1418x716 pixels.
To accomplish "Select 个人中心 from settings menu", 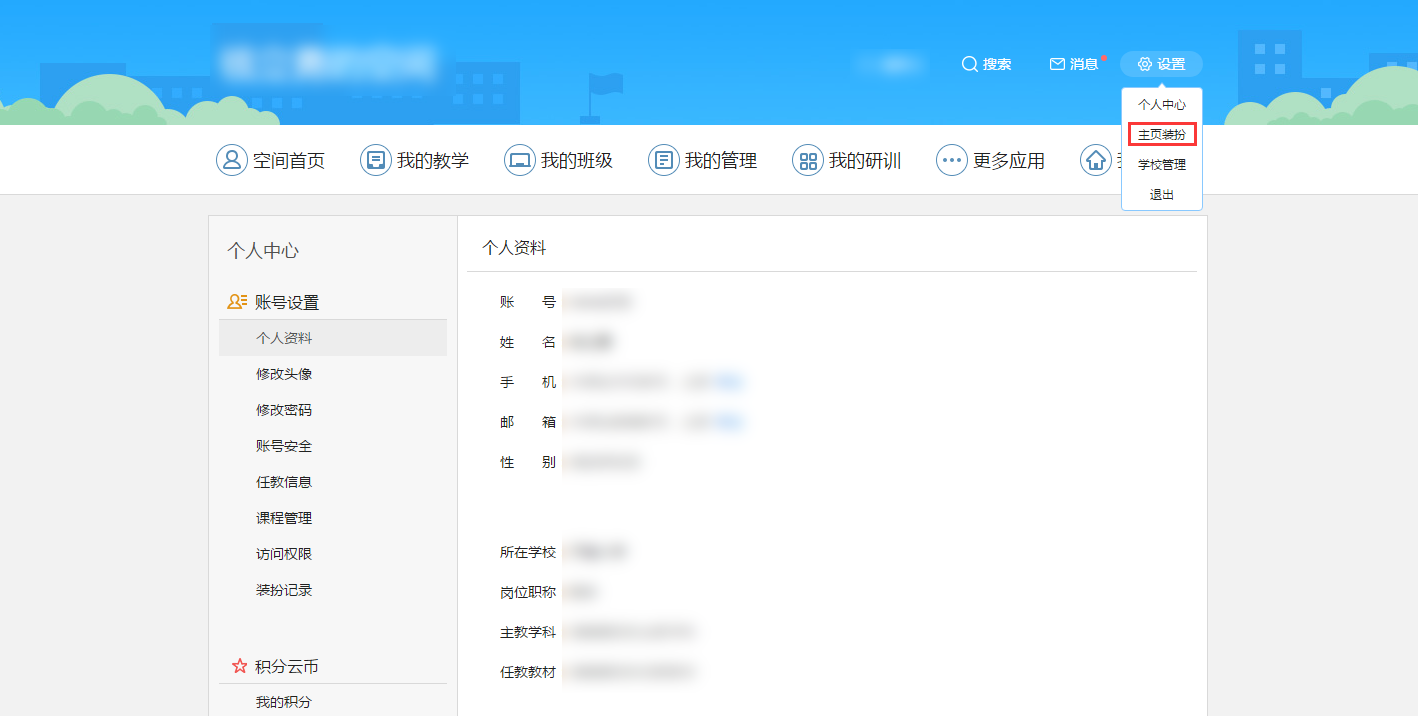I will point(1161,104).
